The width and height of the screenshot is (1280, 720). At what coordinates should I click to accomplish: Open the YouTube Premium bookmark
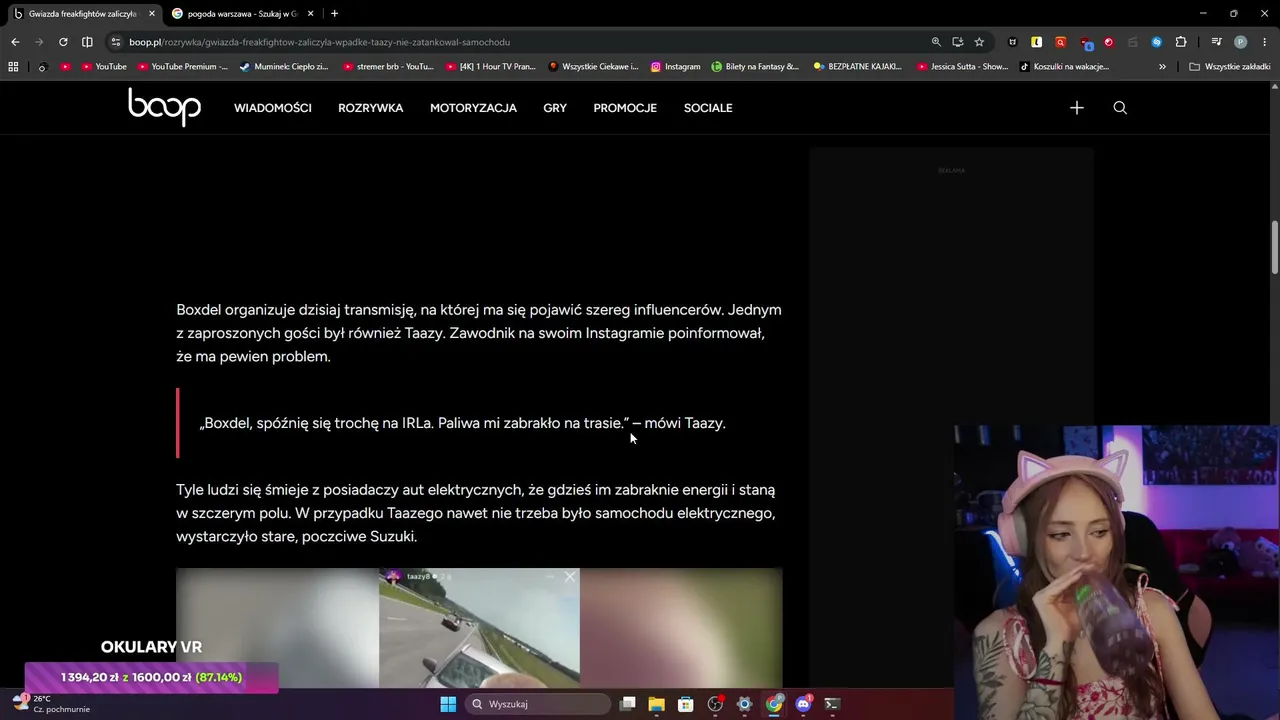[x=182, y=67]
